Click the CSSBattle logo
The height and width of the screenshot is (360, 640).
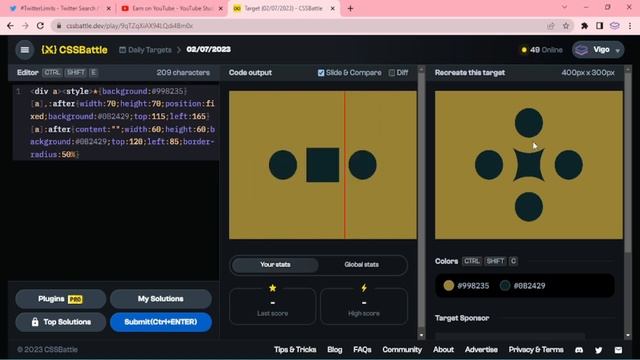click(x=74, y=50)
